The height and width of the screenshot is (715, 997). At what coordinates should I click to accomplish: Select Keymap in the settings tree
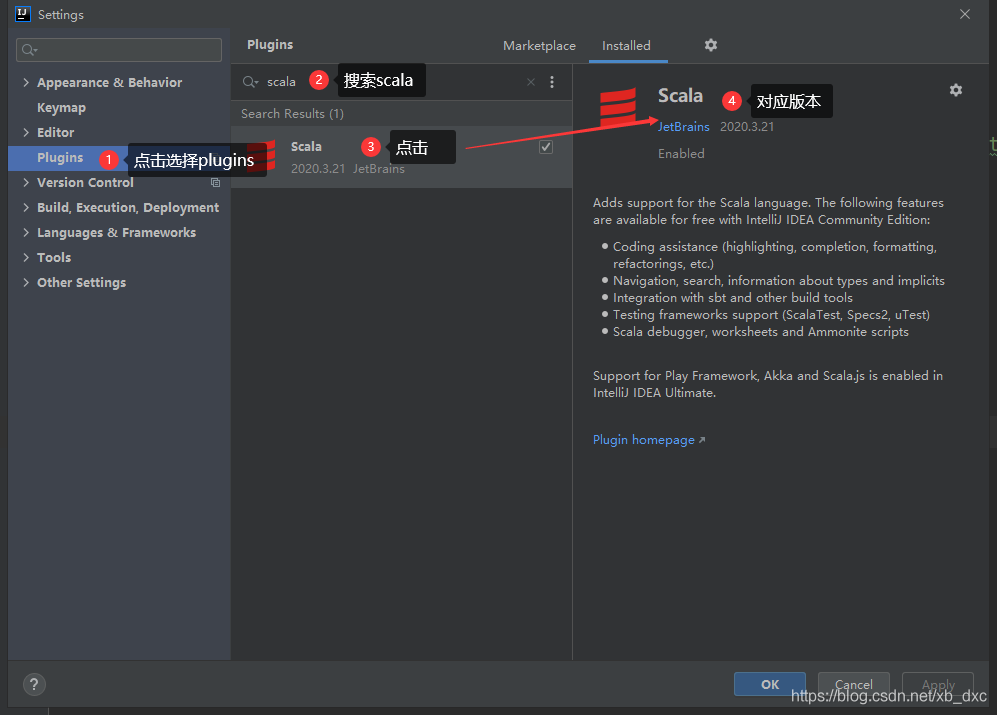61,108
